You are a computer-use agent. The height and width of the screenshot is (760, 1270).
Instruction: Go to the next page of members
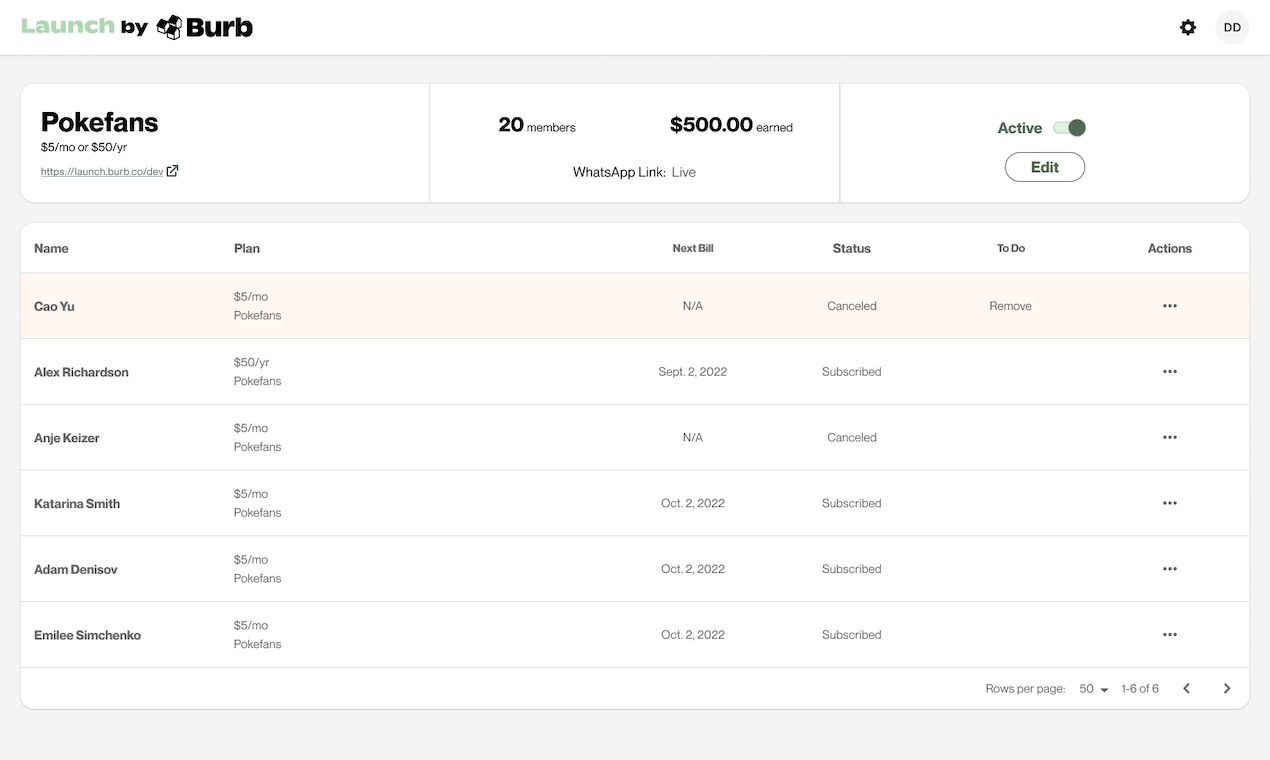(x=1227, y=689)
